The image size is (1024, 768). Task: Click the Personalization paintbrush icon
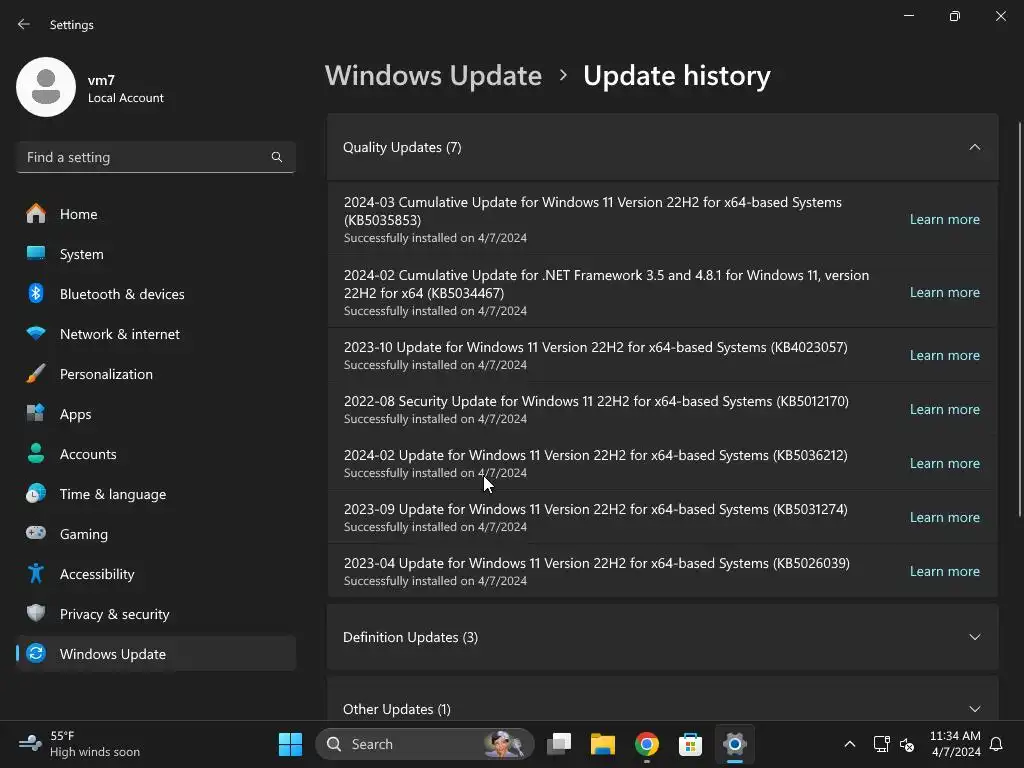click(36, 374)
